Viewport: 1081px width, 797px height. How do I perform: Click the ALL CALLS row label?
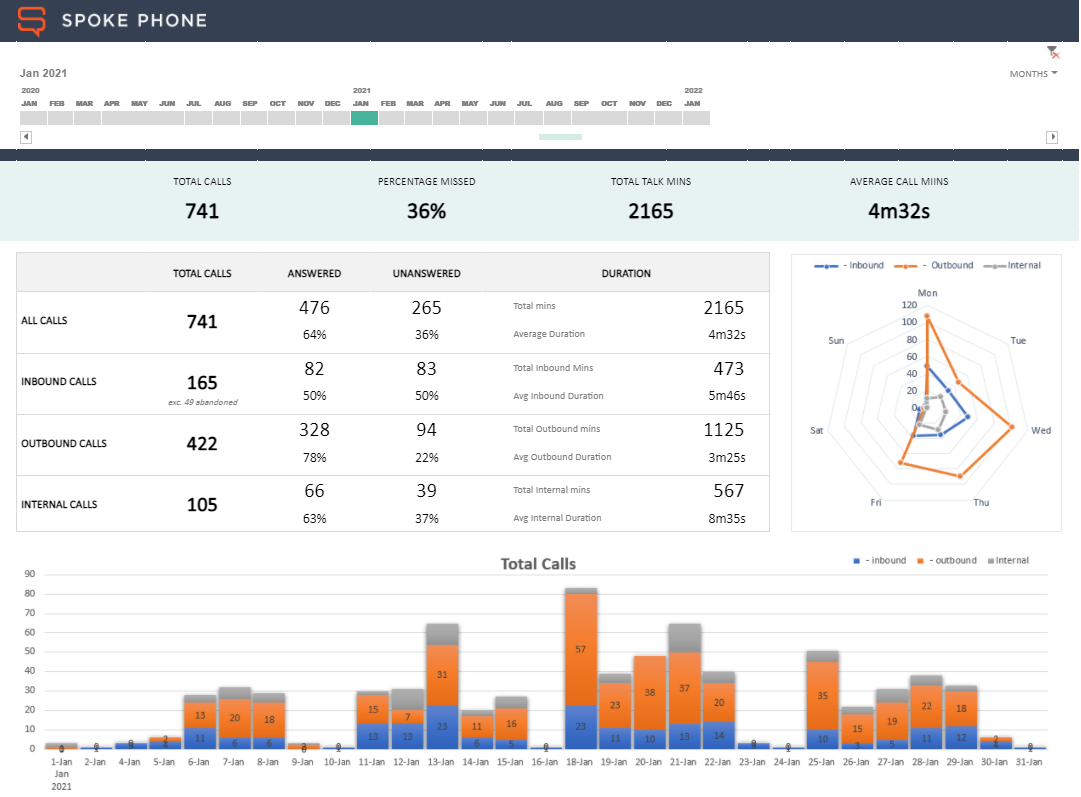[44, 321]
